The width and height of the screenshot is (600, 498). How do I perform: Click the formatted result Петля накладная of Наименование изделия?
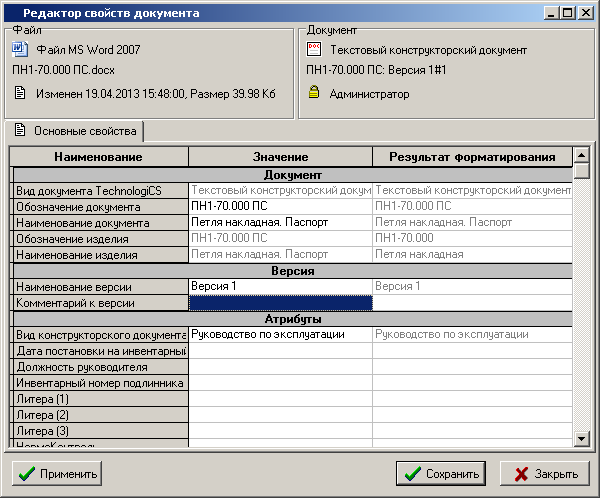coord(473,254)
